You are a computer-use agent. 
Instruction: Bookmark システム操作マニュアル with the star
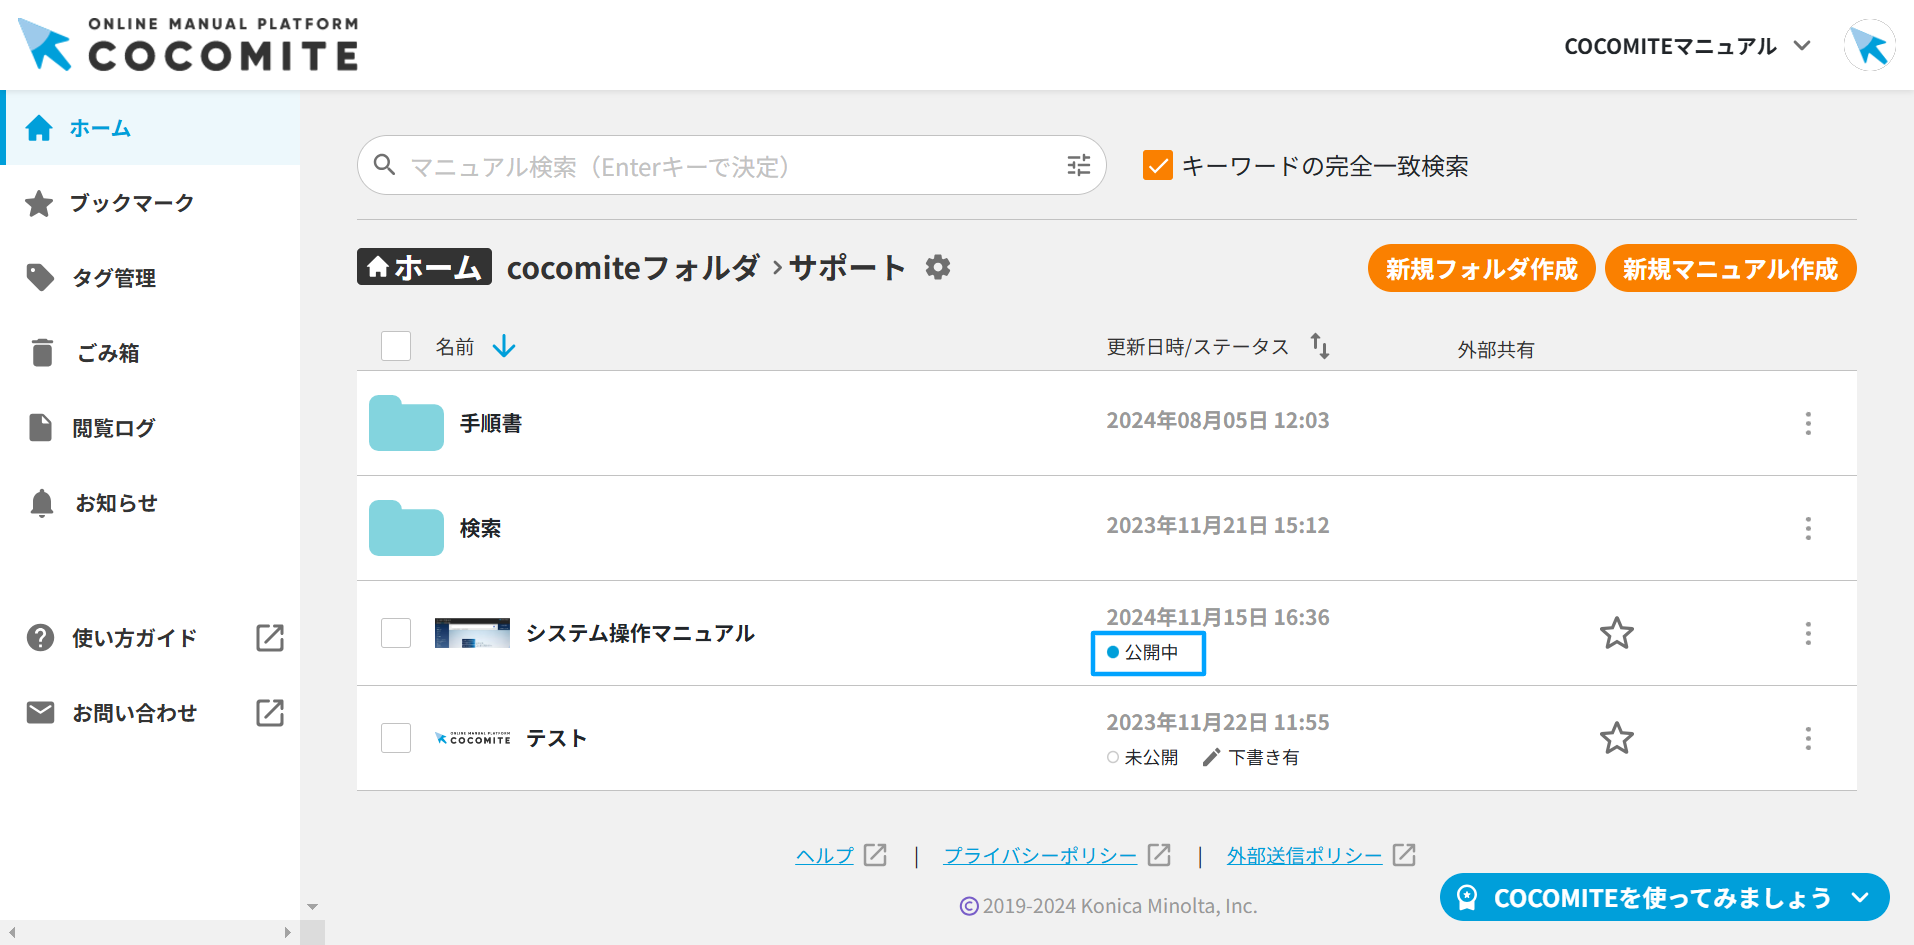pos(1616,633)
